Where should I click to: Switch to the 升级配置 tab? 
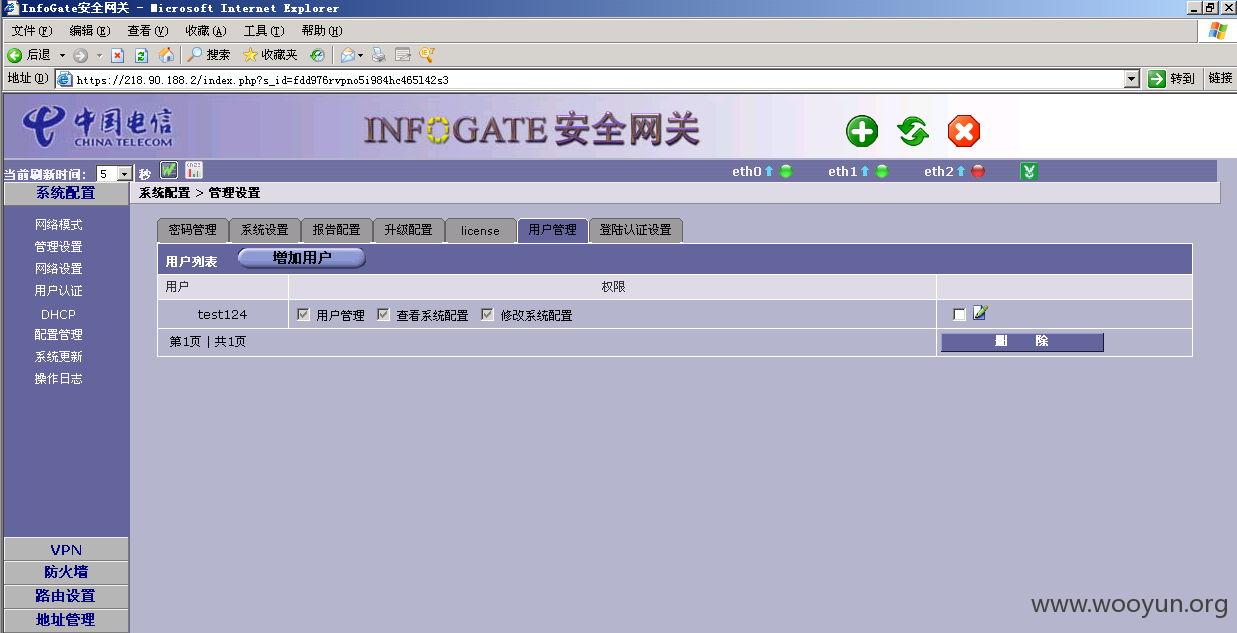pyautogui.click(x=409, y=230)
